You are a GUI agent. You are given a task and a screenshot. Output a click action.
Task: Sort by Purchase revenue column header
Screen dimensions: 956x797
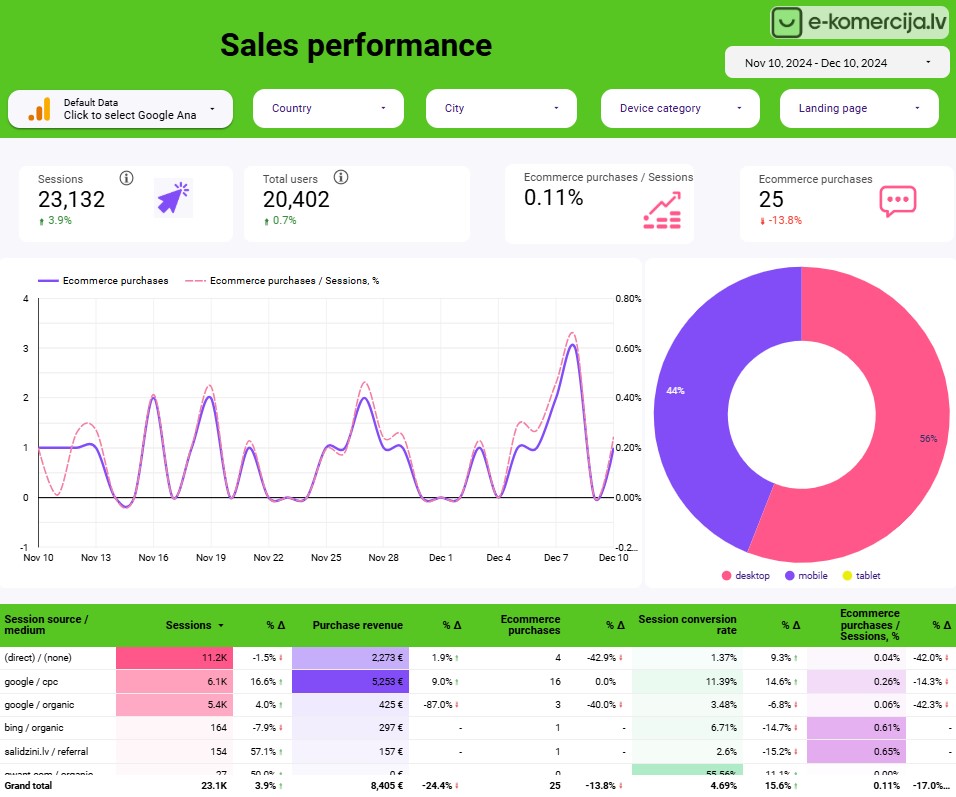[357, 626]
